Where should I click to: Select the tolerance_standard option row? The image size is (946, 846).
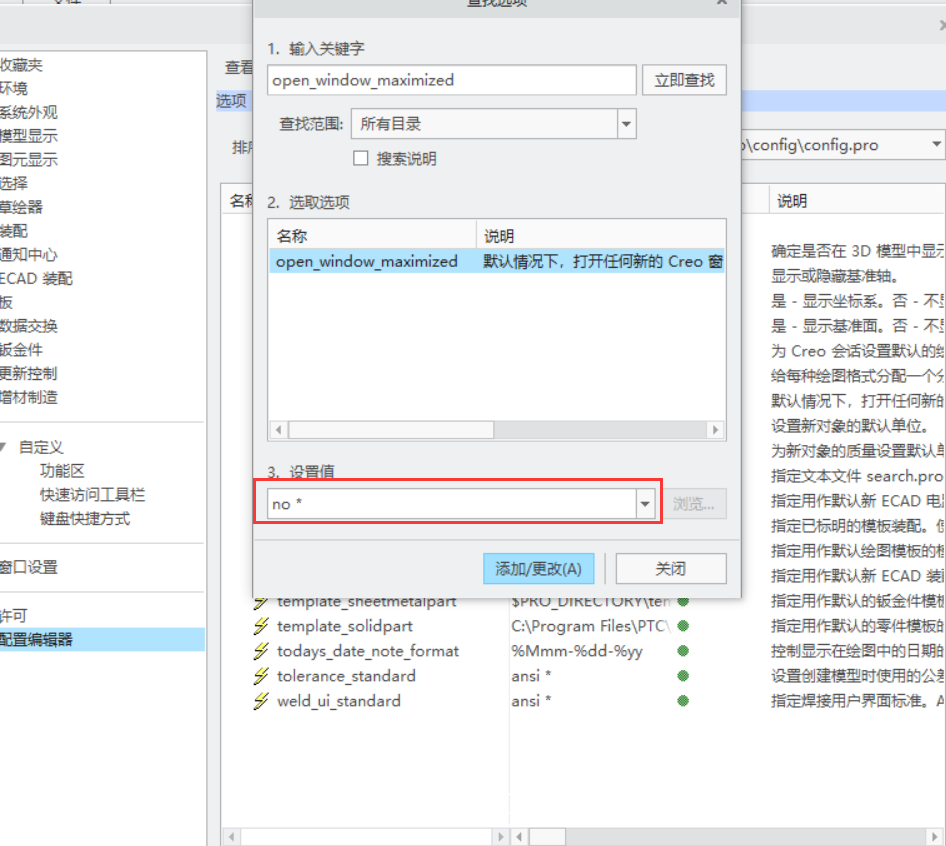click(346, 676)
